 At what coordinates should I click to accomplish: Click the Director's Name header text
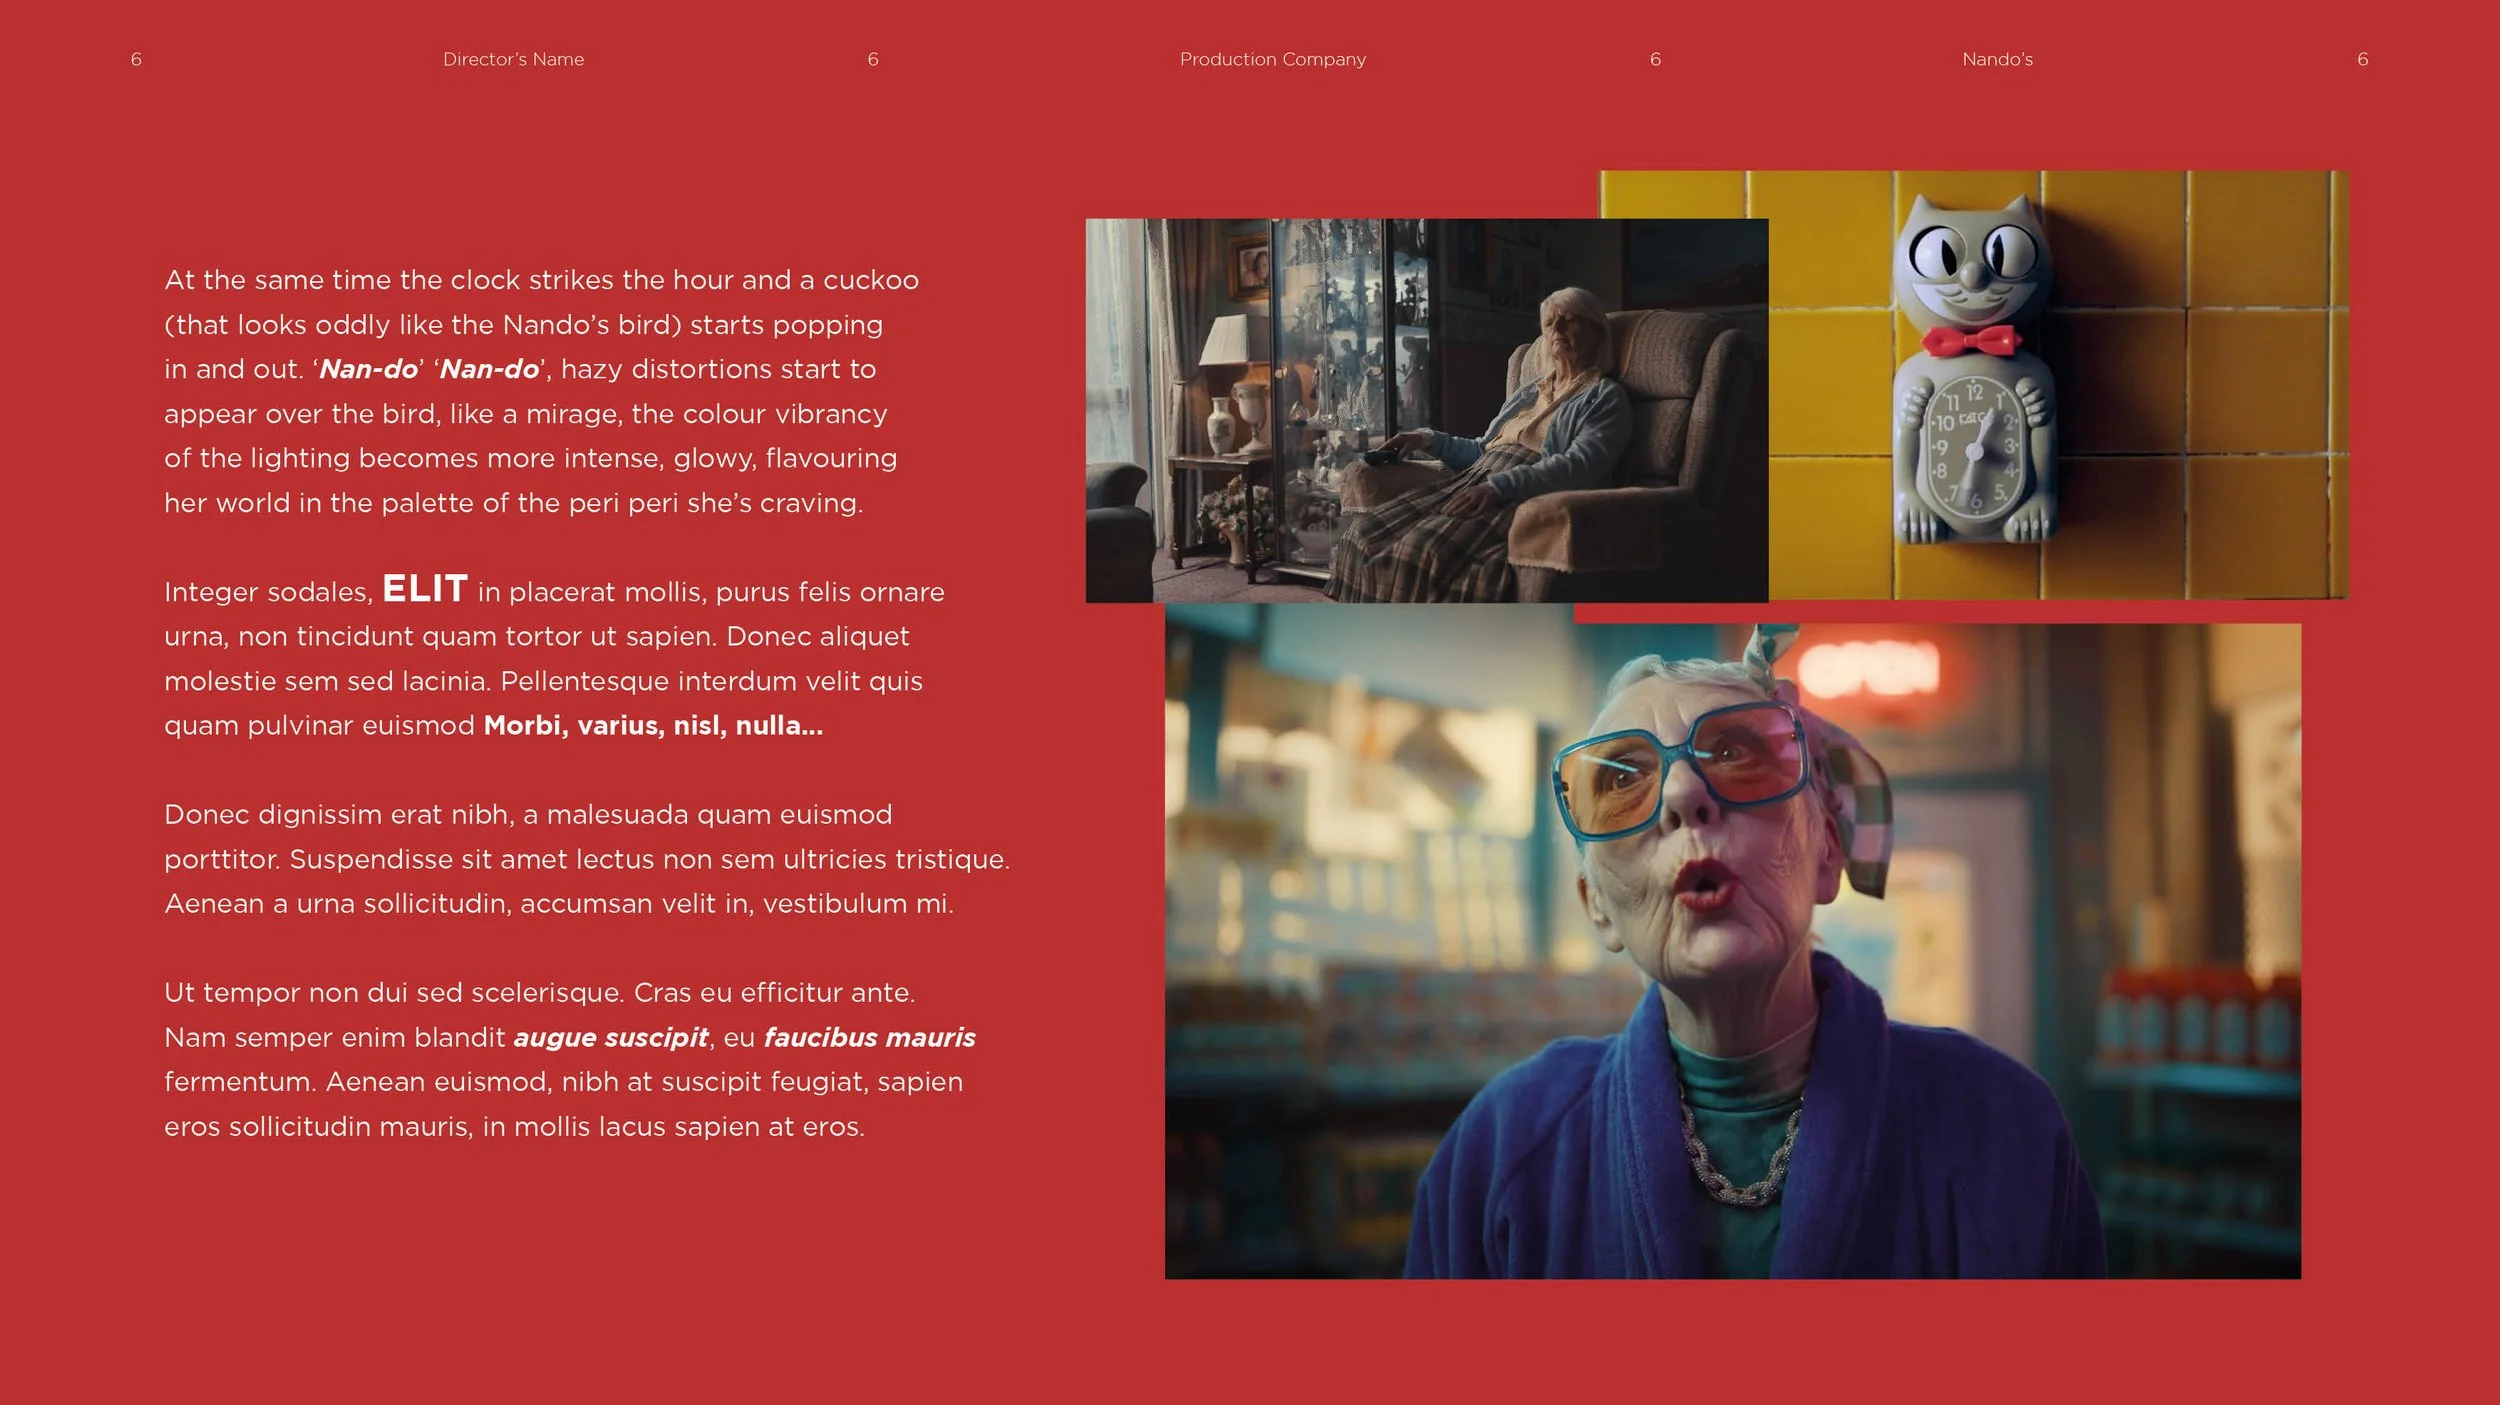coord(513,59)
